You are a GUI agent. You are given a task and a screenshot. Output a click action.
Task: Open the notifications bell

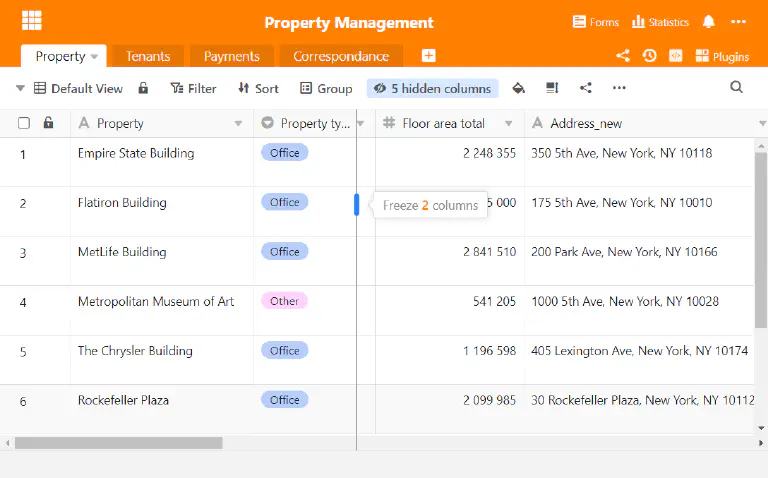pos(708,22)
